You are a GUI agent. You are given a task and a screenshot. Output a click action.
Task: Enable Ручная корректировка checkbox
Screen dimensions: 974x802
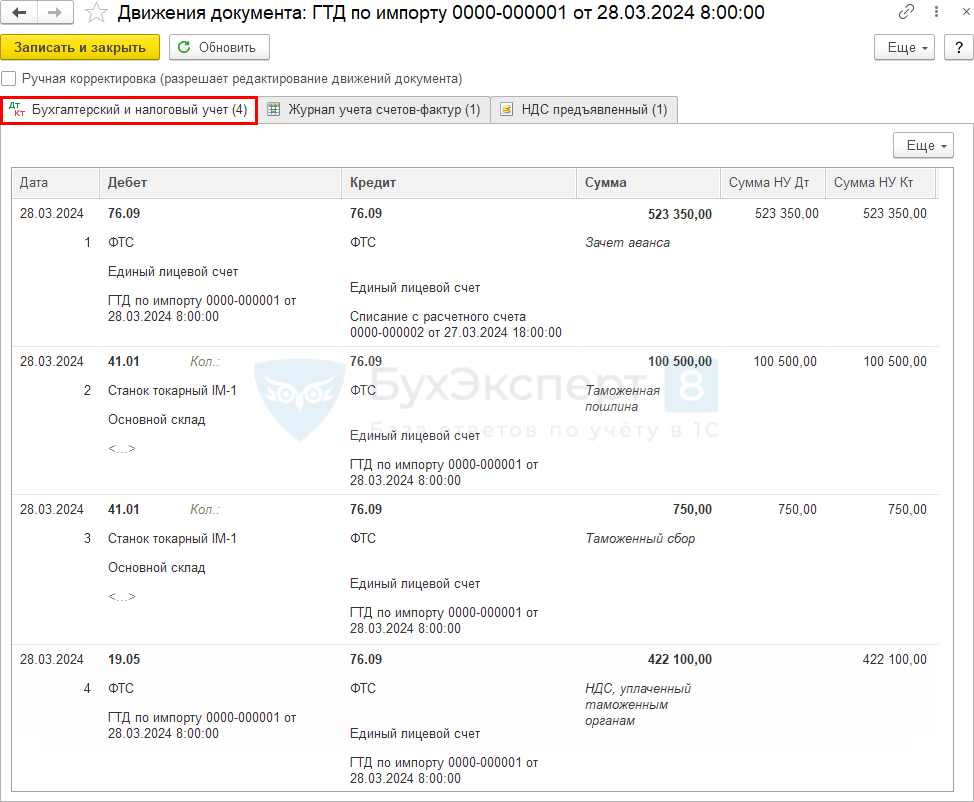coord(9,78)
